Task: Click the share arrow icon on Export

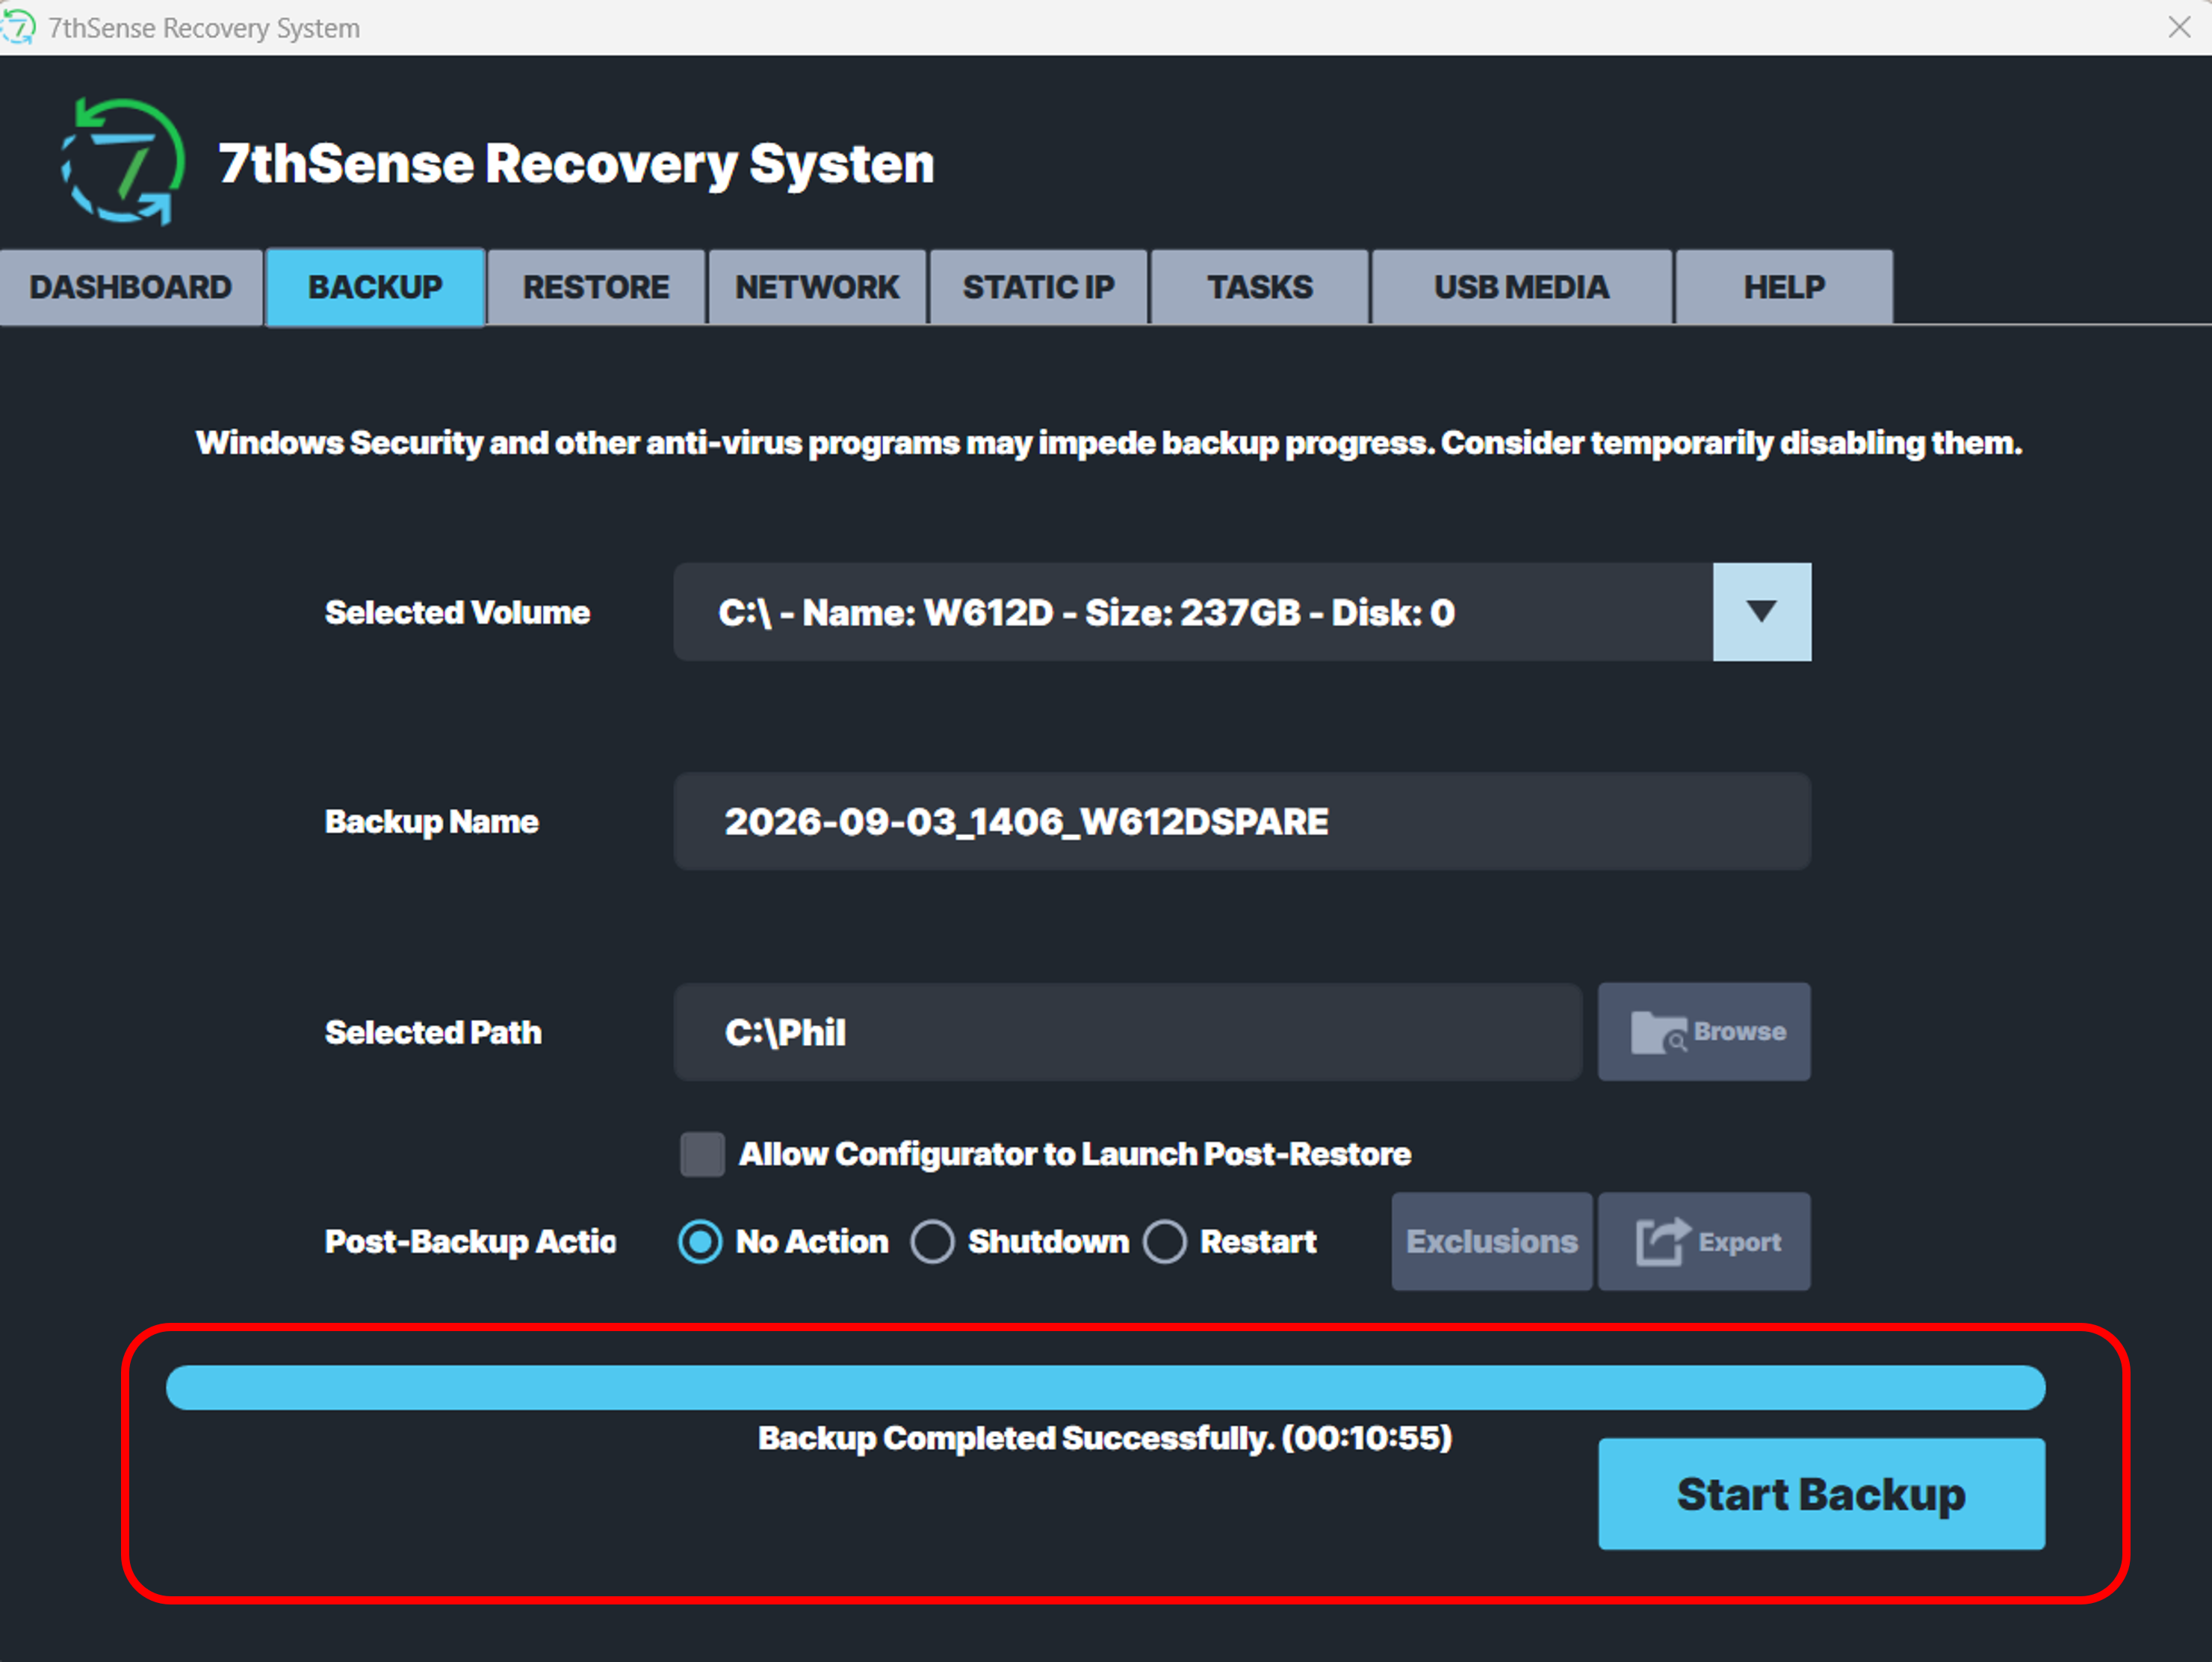Action: point(1663,1241)
